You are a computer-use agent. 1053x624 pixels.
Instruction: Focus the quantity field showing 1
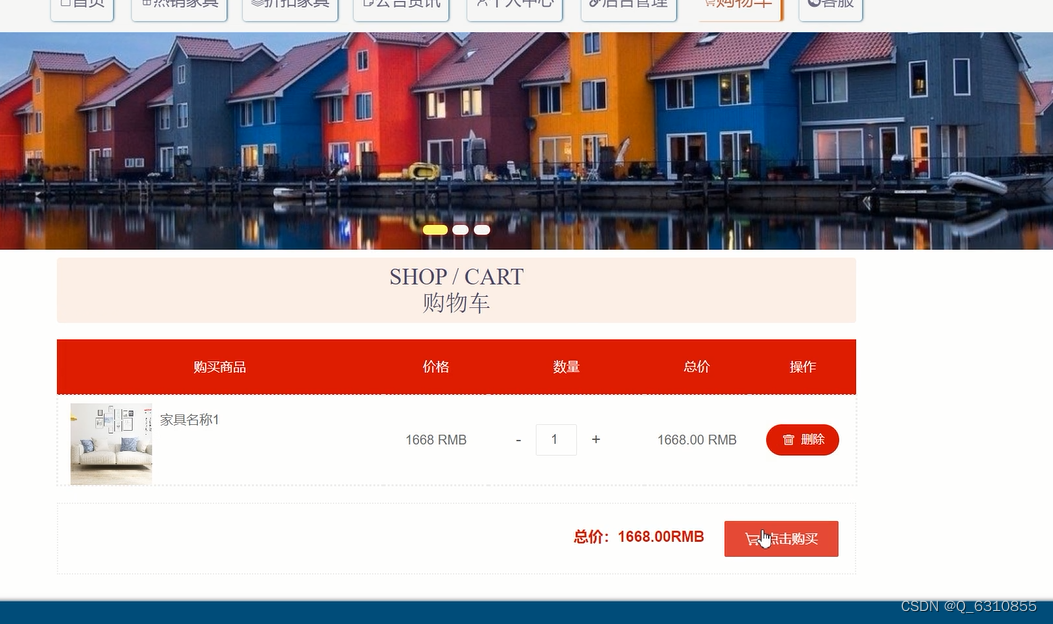point(556,440)
